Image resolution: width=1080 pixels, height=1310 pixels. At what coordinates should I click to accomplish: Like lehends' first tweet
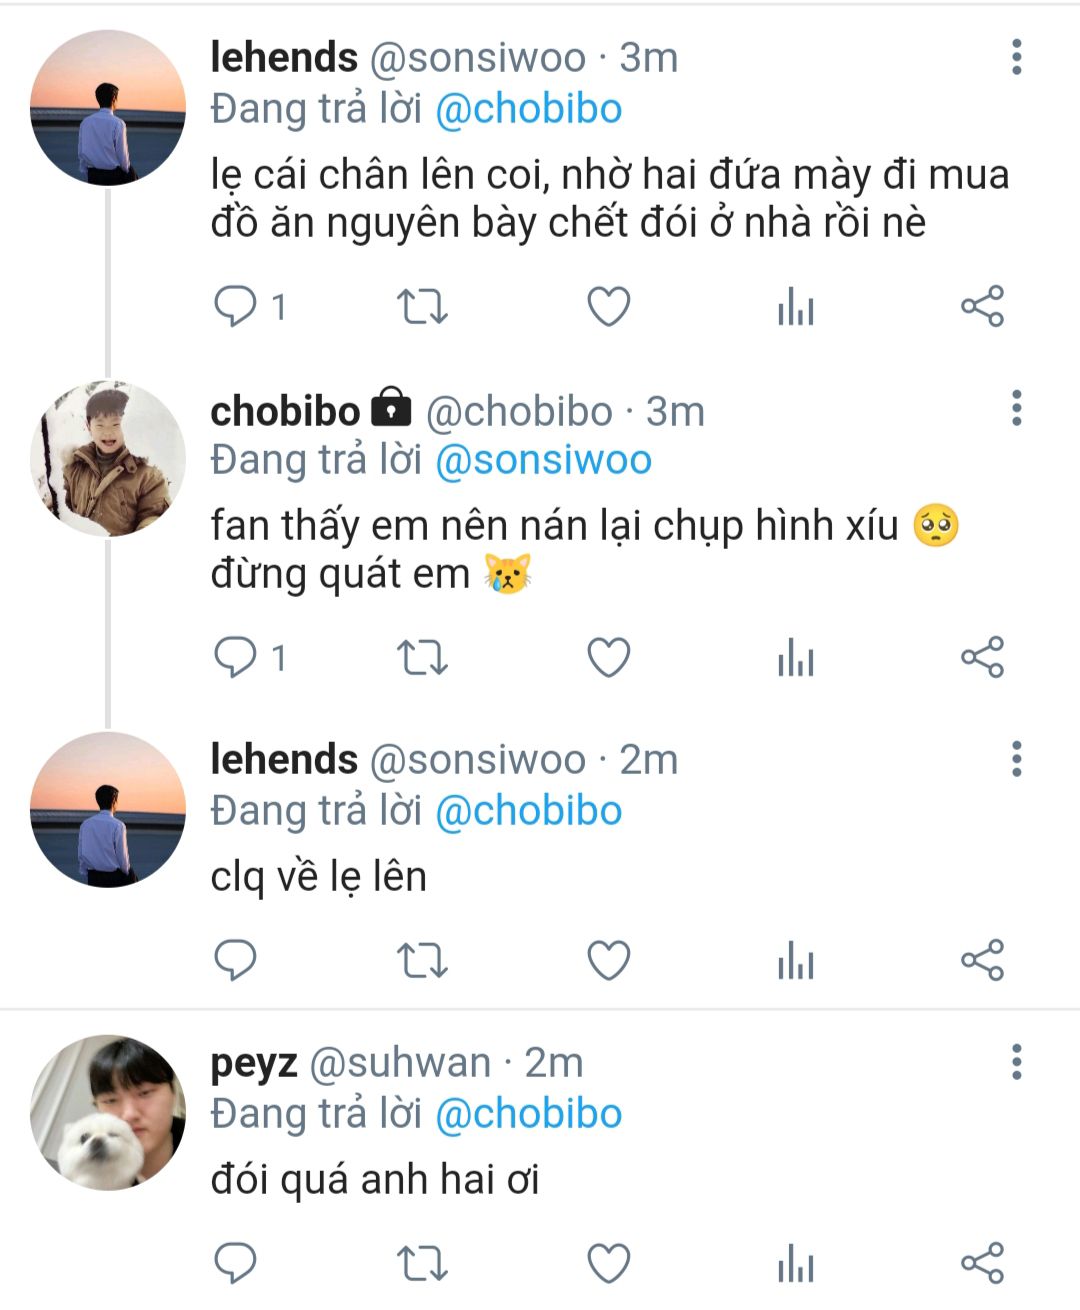[608, 306]
